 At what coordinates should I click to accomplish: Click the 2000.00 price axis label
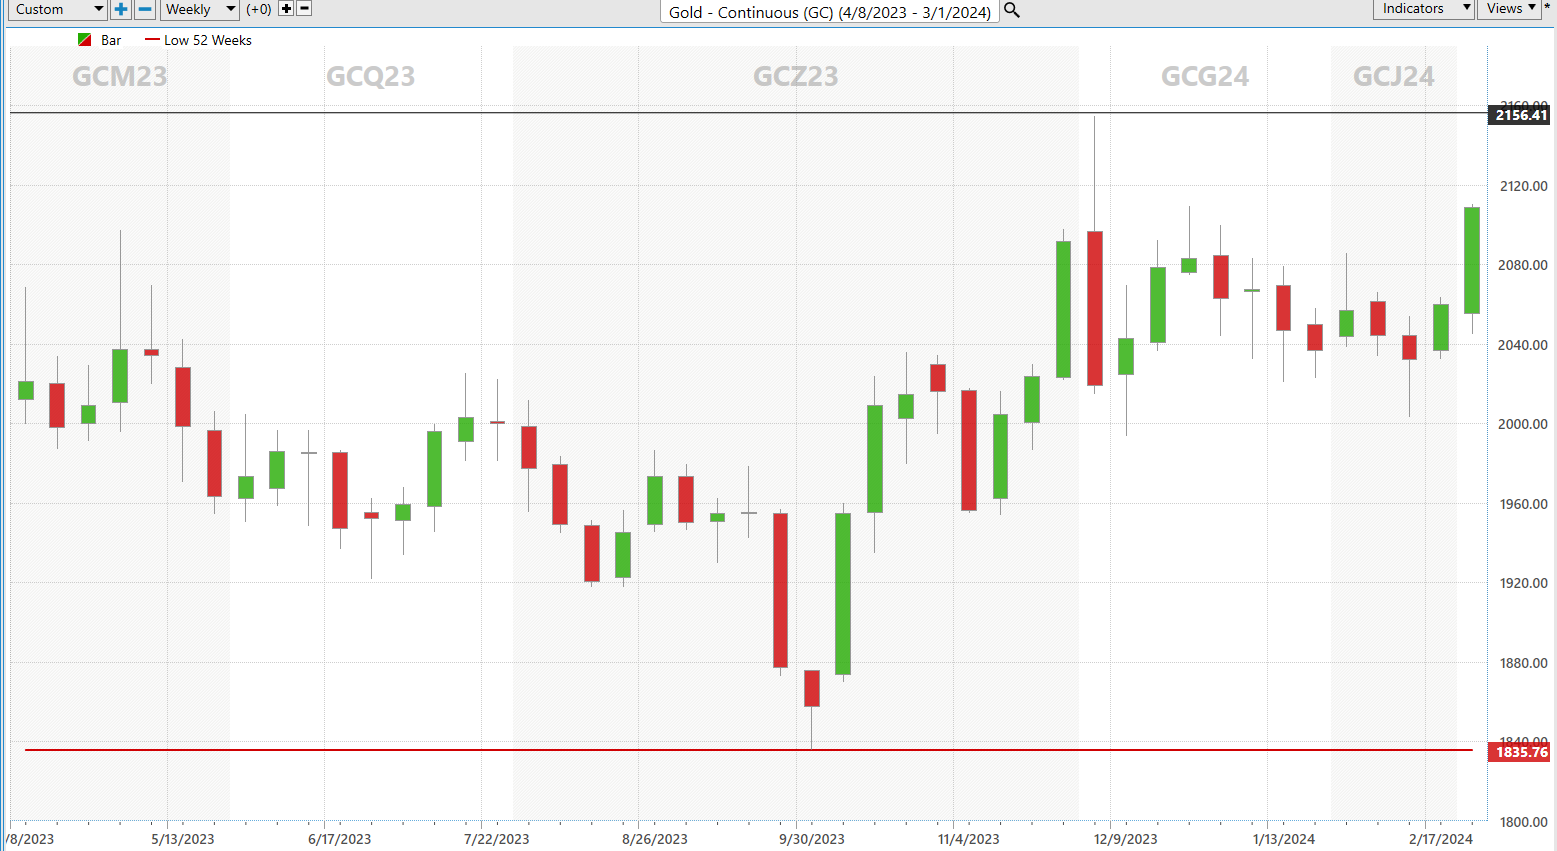(1523, 424)
